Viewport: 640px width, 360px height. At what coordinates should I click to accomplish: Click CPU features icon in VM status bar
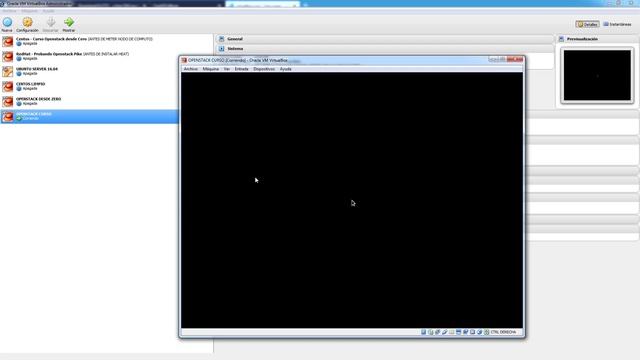[473, 332]
